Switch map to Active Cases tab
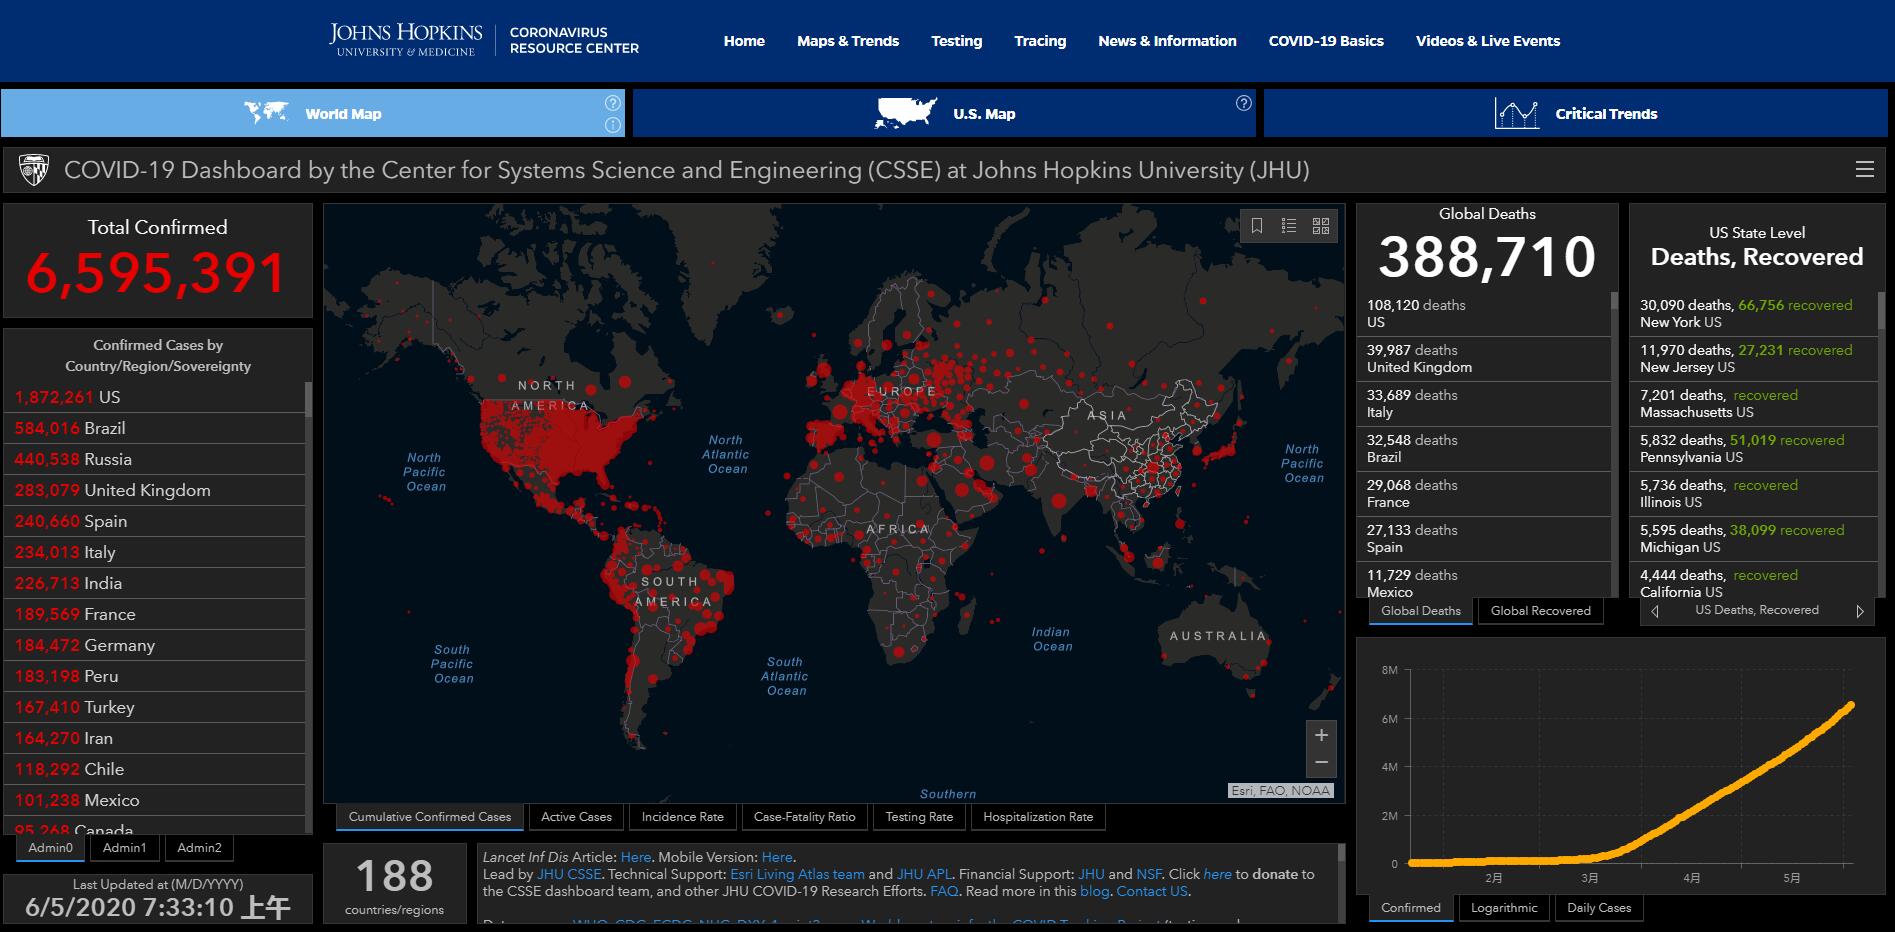This screenshot has height=932, width=1895. [x=576, y=817]
